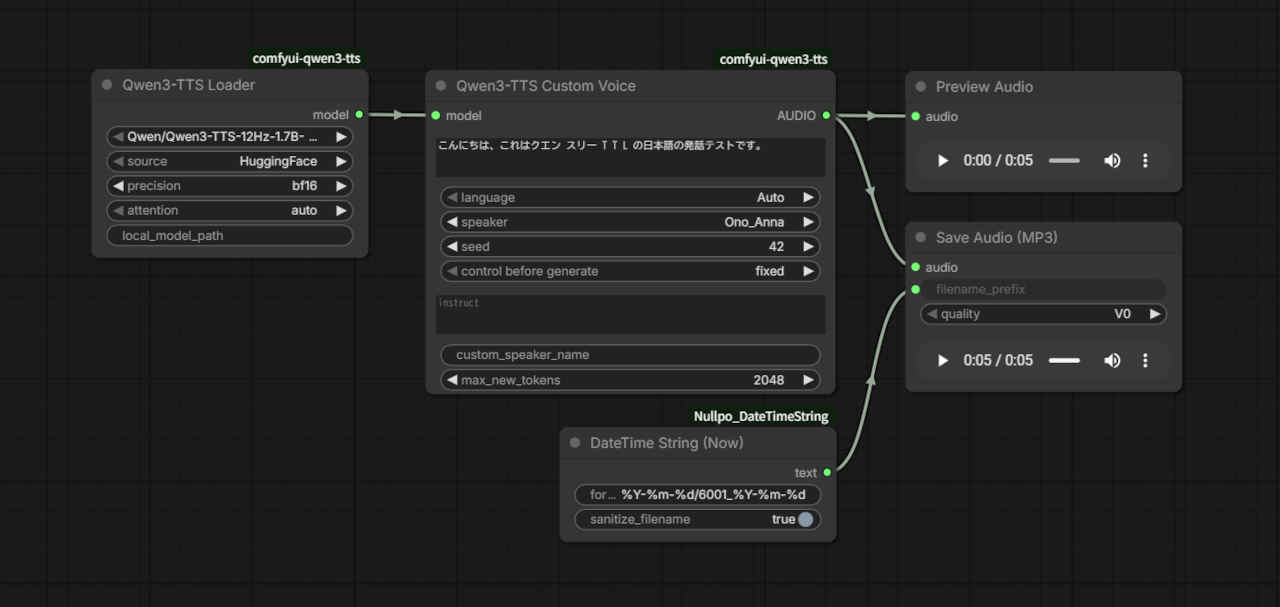Click the instruct text area
Image resolution: width=1280 pixels, height=607 pixels.
(630, 314)
